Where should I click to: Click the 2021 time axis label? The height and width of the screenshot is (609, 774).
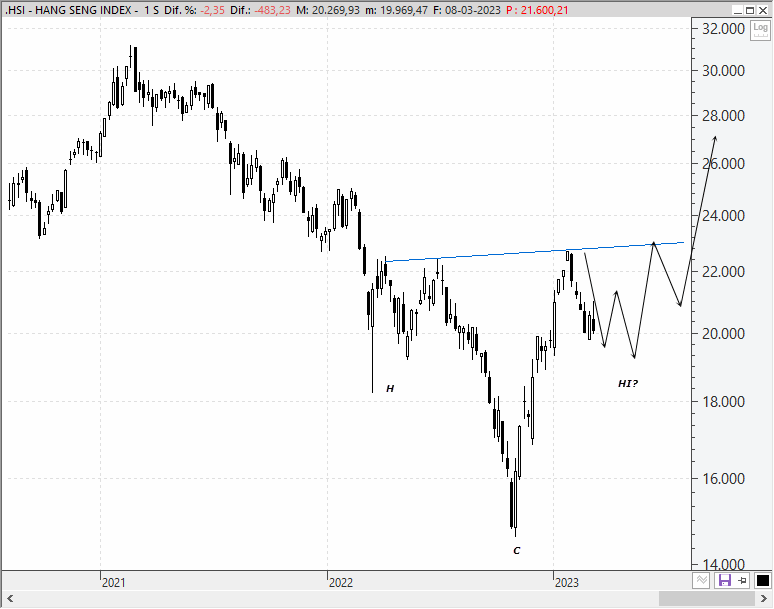coord(114,583)
